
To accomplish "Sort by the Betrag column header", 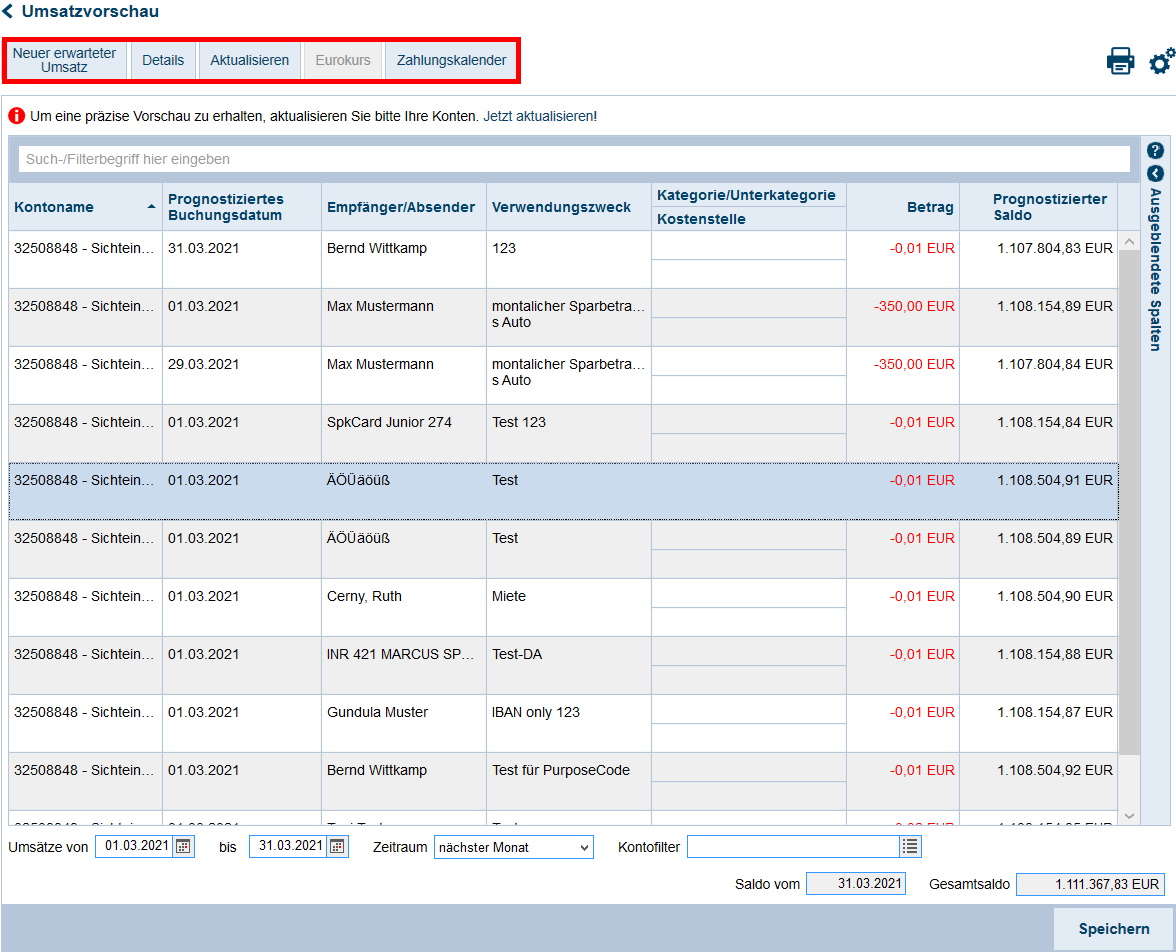I will (931, 207).
